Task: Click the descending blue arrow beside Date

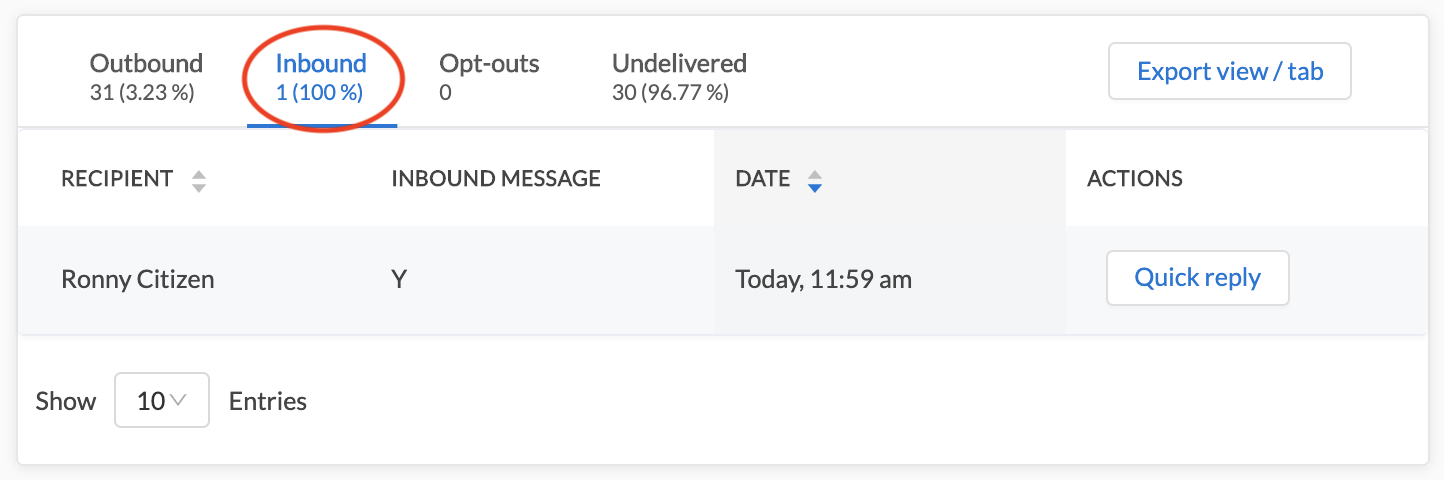Action: pyautogui.click(x=815, y=187)
